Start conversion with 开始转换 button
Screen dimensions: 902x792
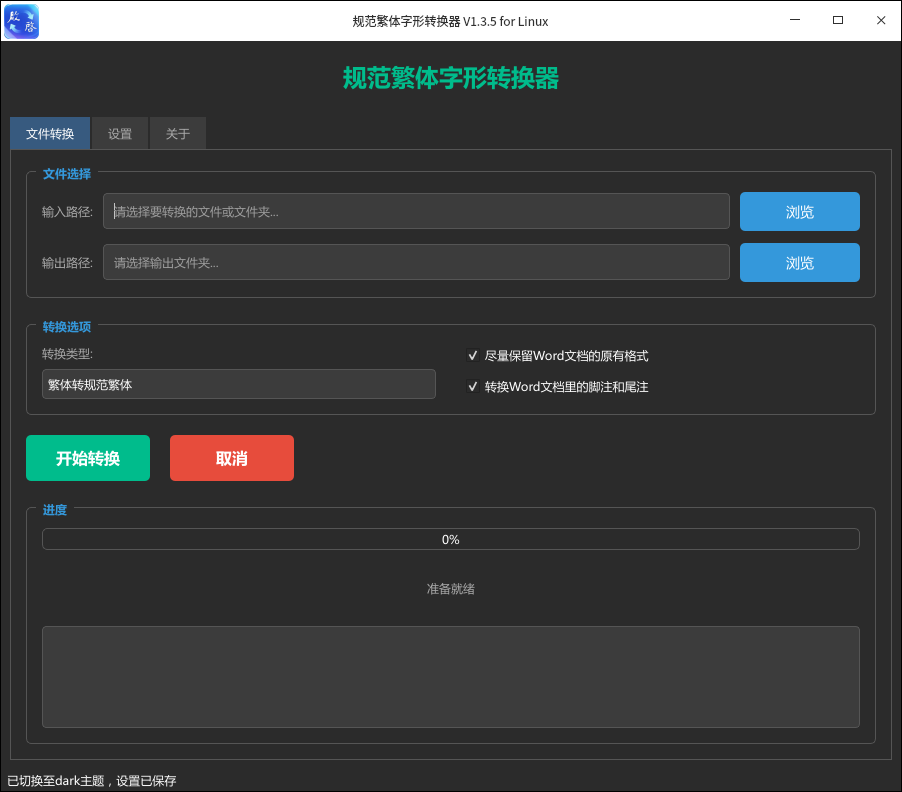88,458
